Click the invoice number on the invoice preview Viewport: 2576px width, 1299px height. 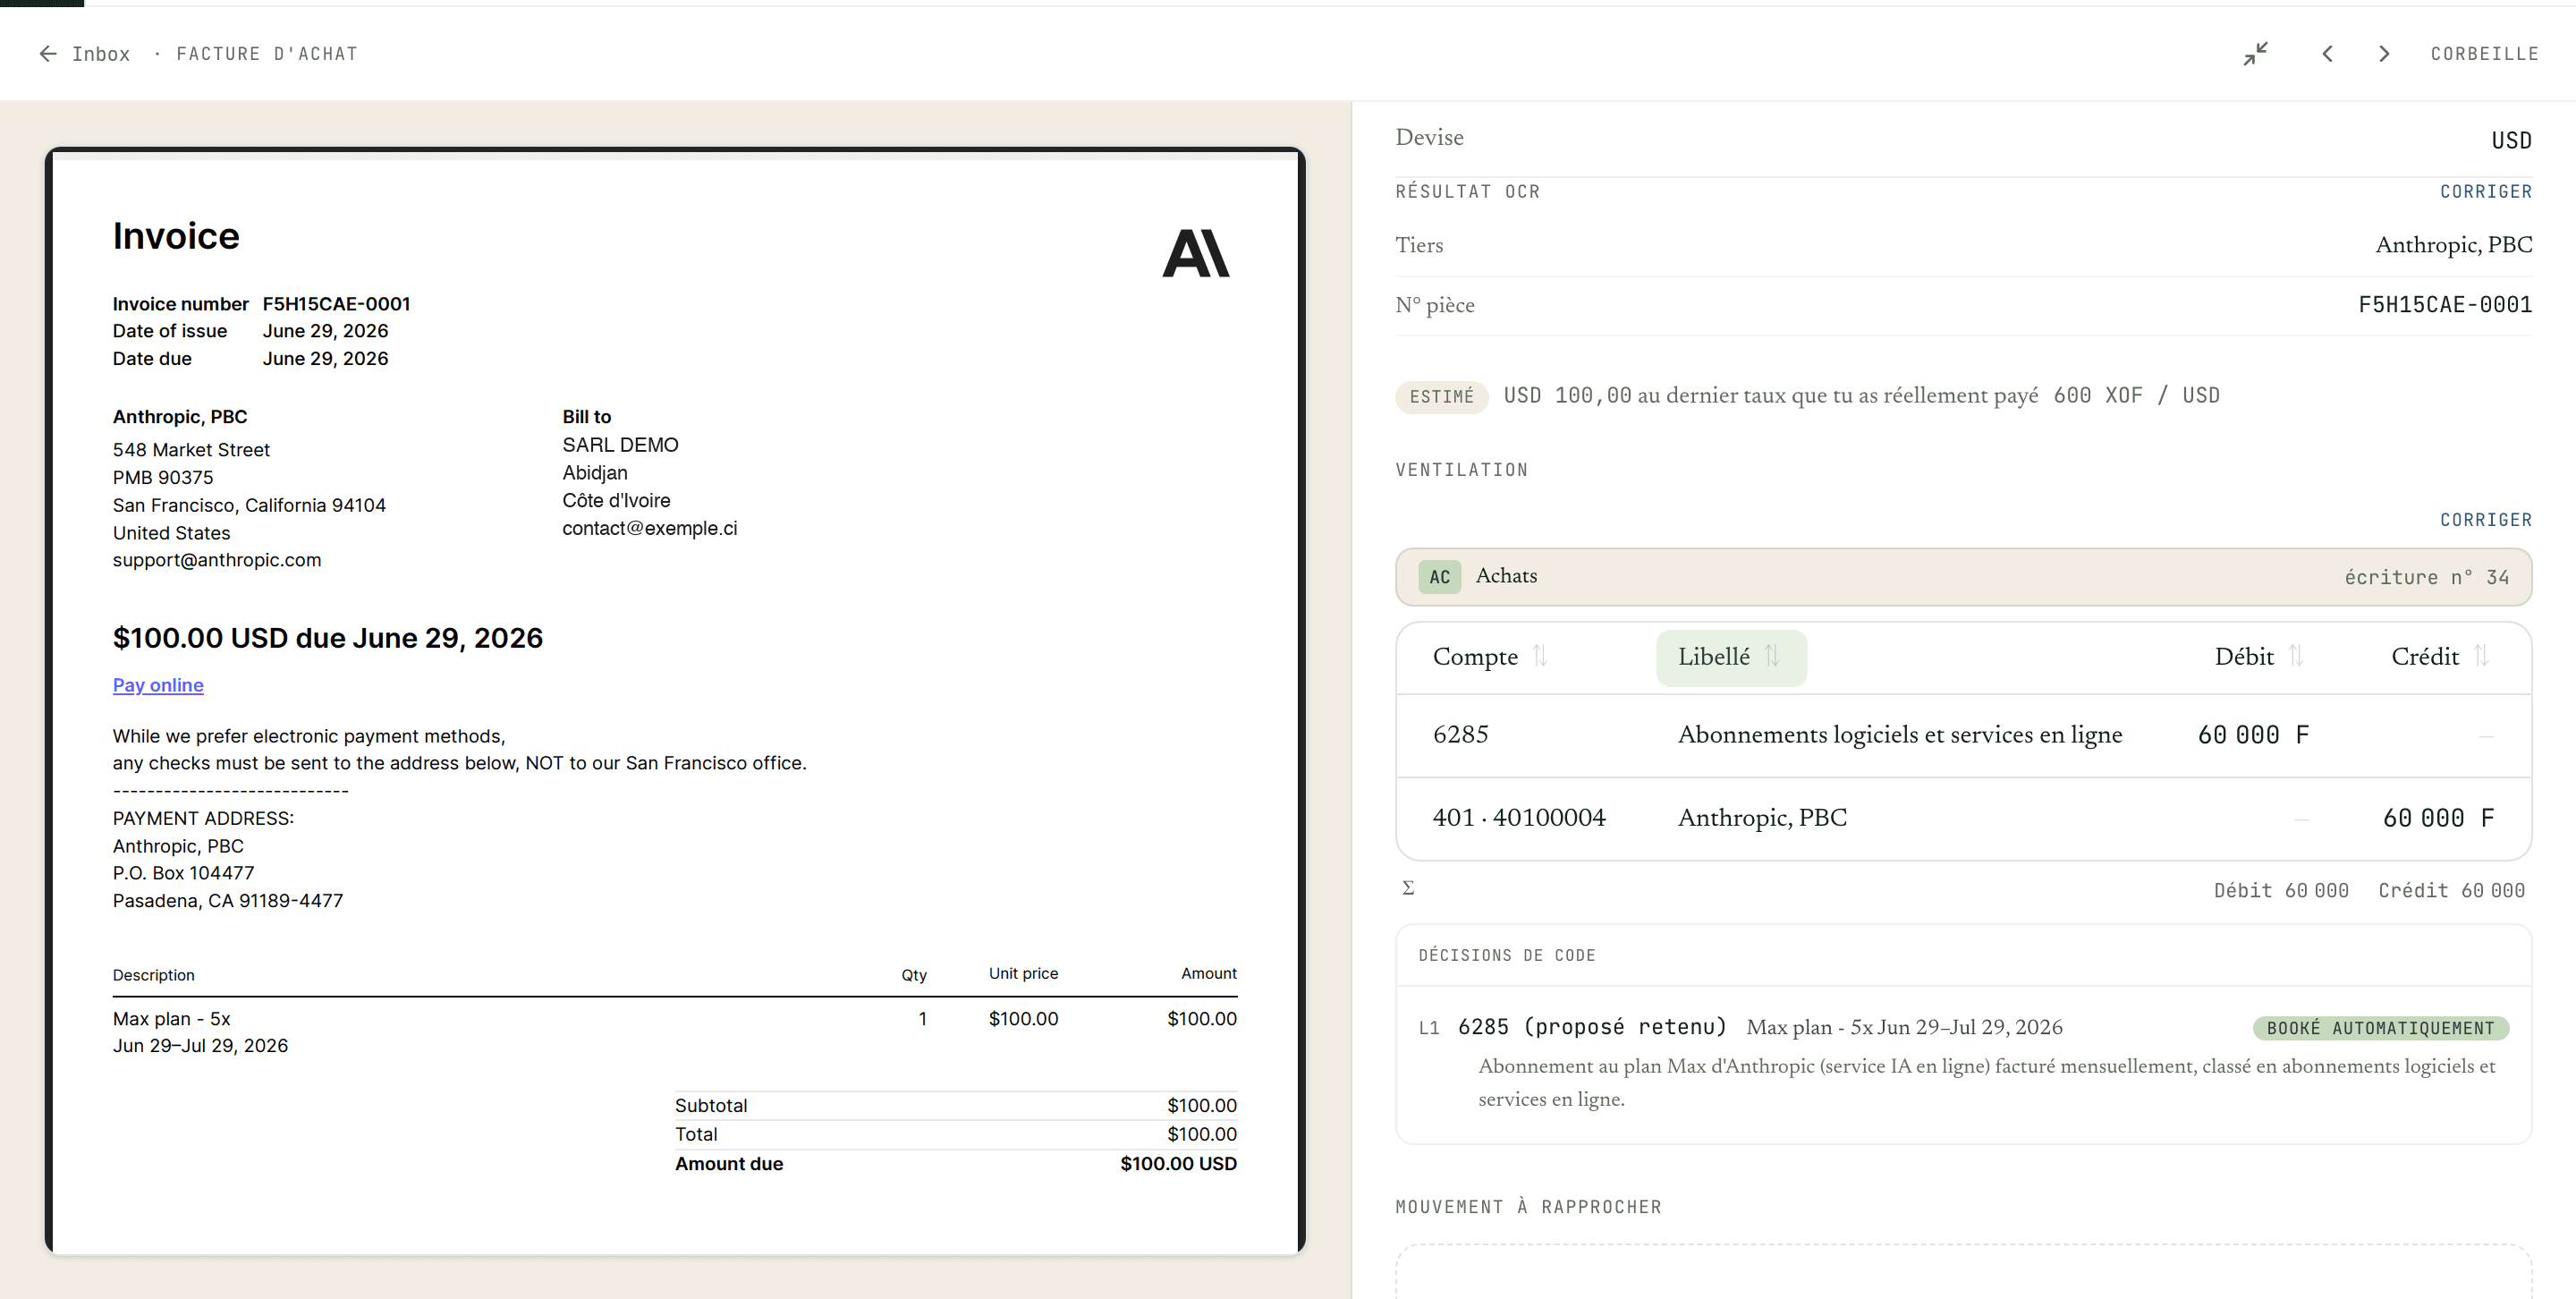click(x=336, y=304)
